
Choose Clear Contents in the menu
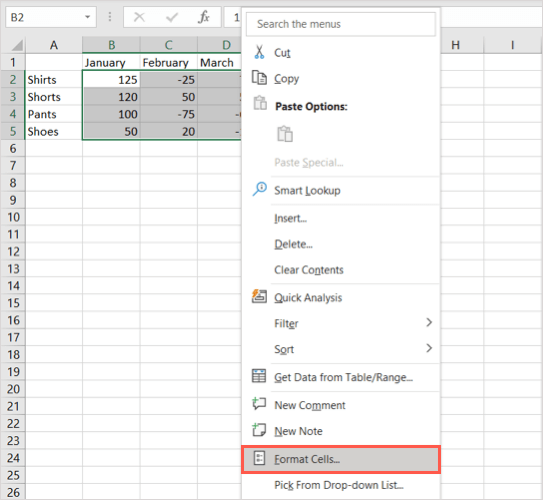click(341, 270)
